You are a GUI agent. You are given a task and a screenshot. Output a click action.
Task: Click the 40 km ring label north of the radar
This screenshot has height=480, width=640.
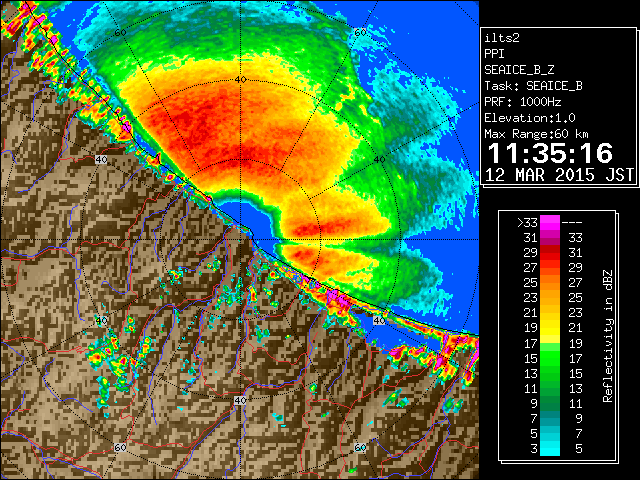[240, 80]
